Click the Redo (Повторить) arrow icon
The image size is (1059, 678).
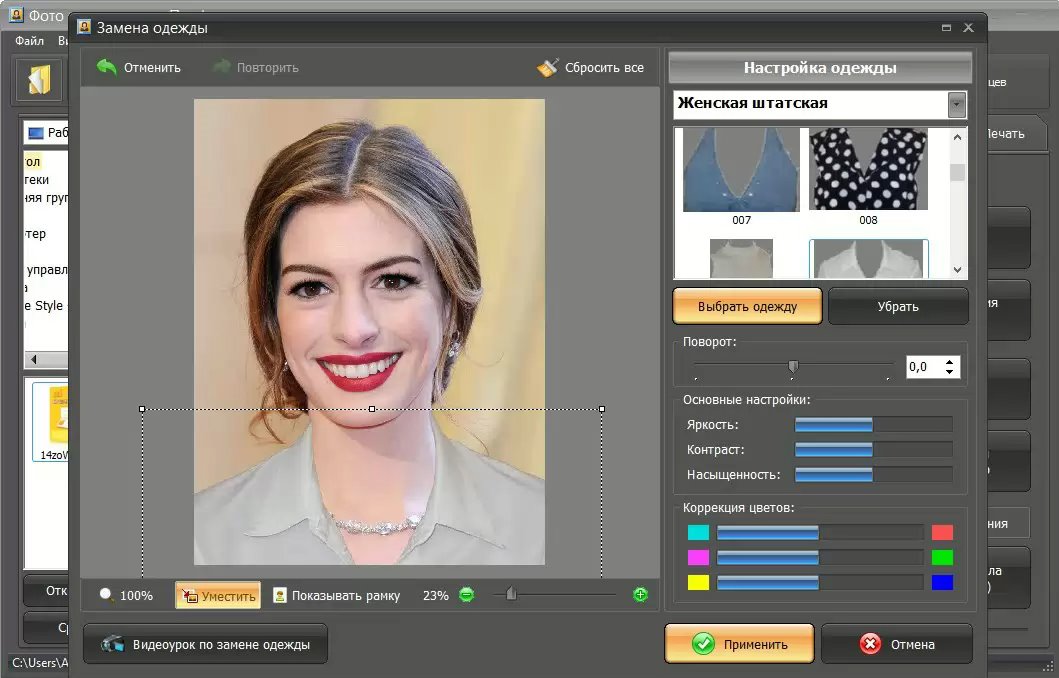click(x=221, y=67)
